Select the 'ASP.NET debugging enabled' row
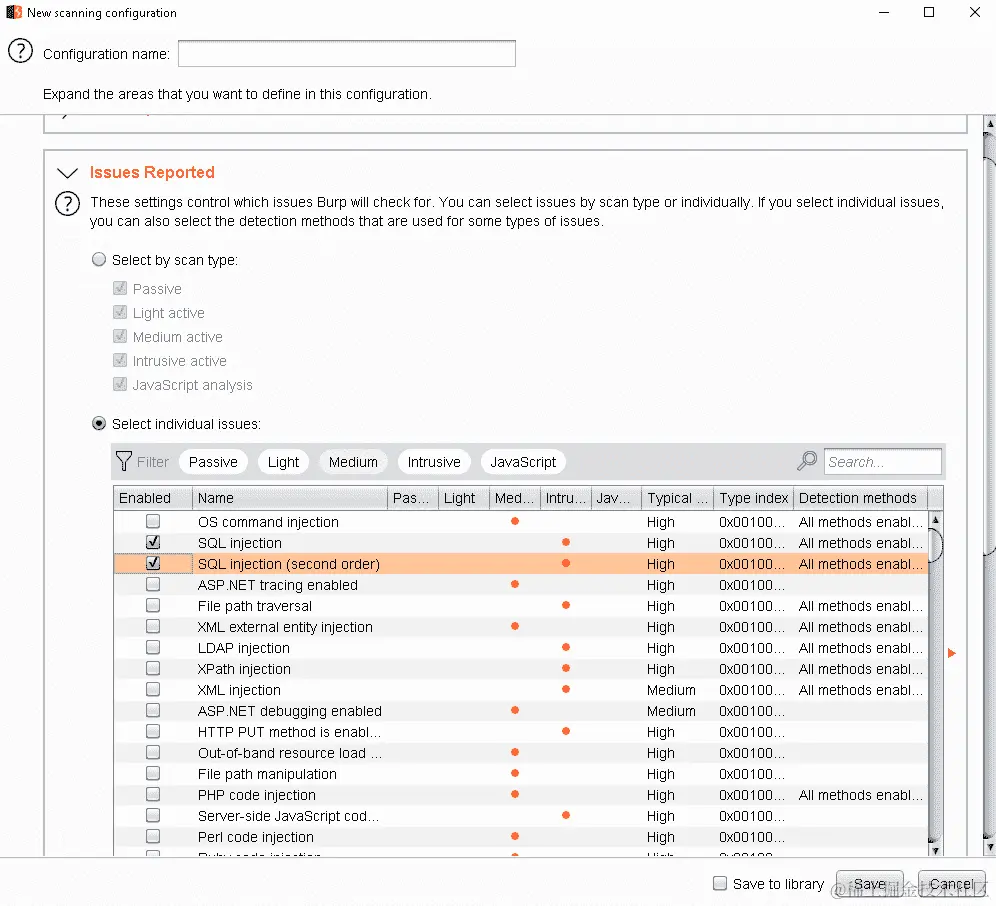996x906 pixels. click(521, 711)
